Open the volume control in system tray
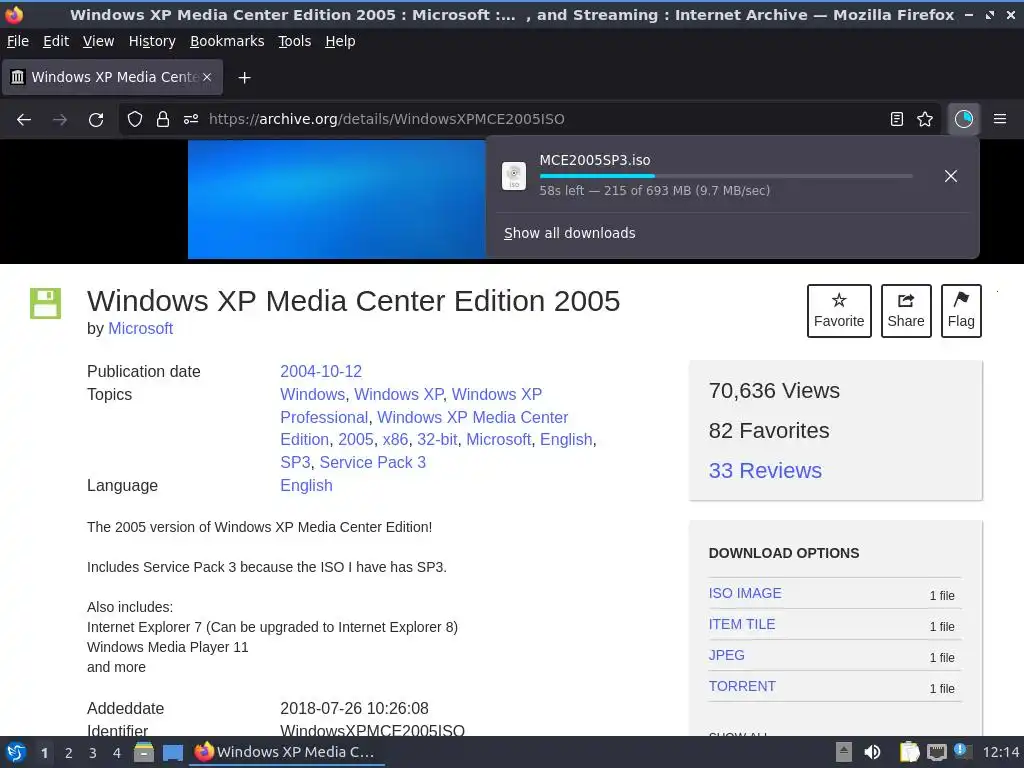 pos(872,752)
